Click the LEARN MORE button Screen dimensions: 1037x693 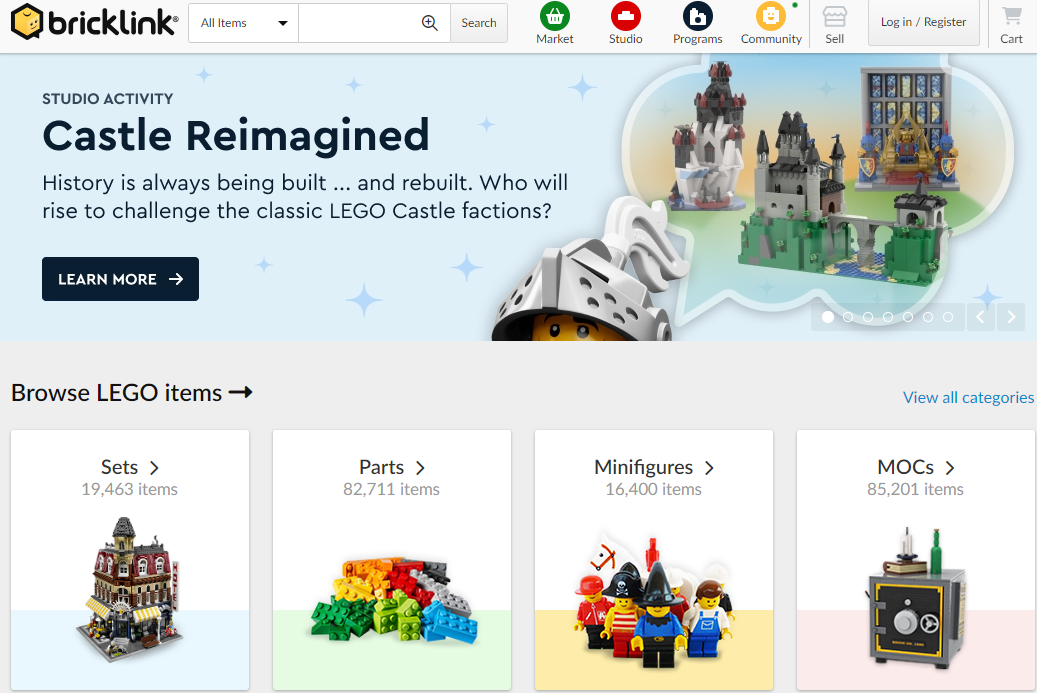[120, 279]
